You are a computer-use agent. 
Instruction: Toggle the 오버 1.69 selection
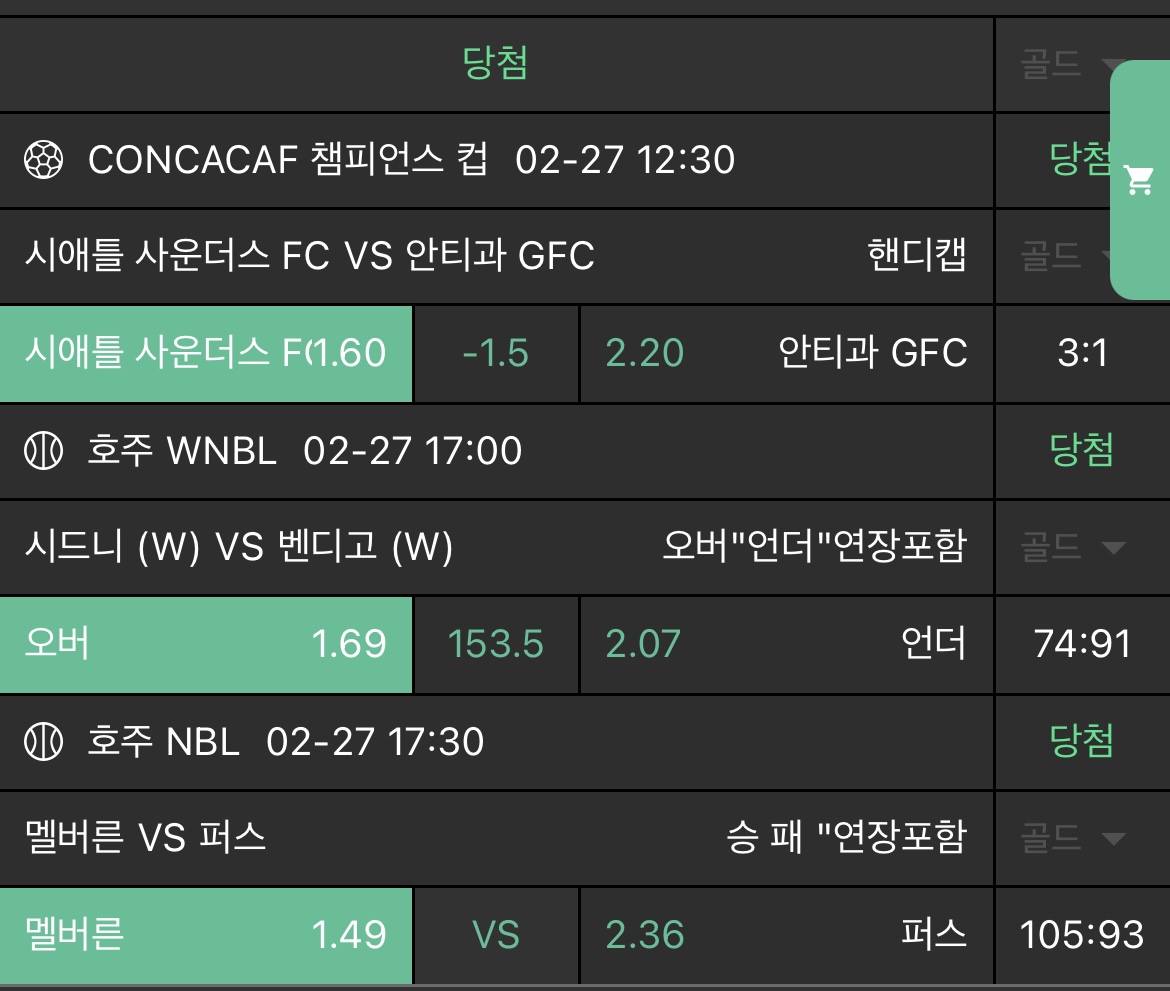tap(206, 645)
